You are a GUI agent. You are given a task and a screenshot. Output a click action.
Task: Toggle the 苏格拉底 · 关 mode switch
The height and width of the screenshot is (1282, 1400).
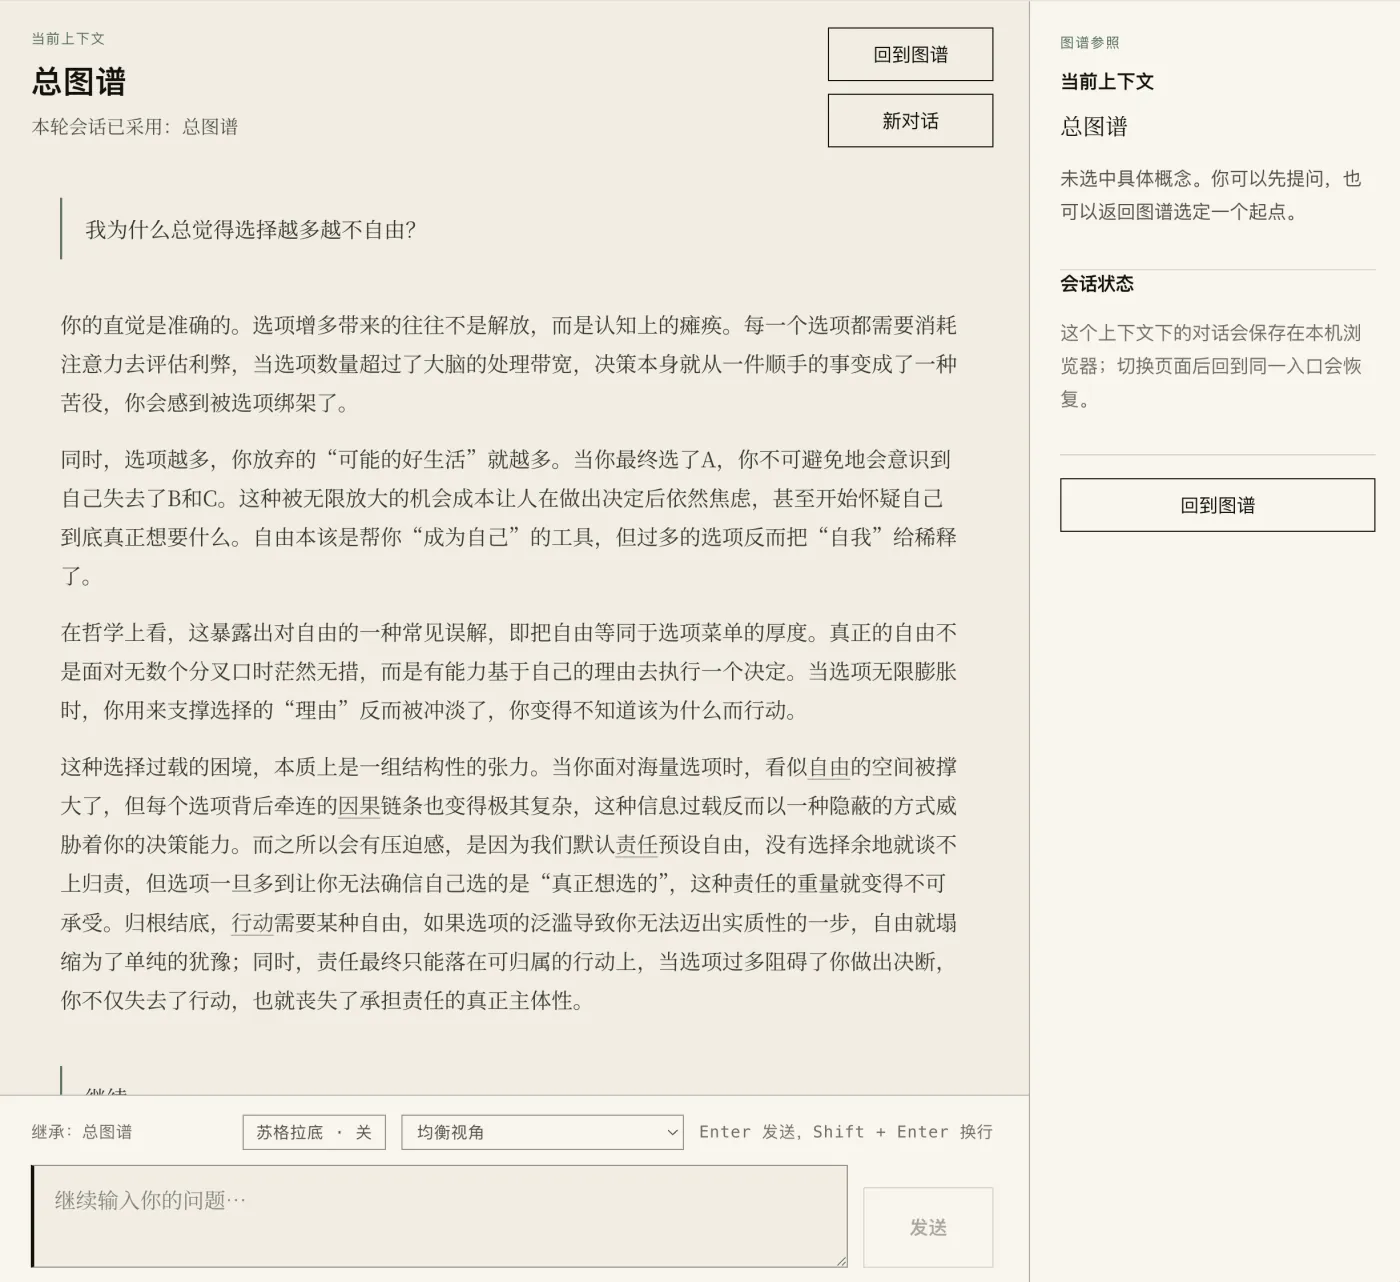tap(314, 1132)
